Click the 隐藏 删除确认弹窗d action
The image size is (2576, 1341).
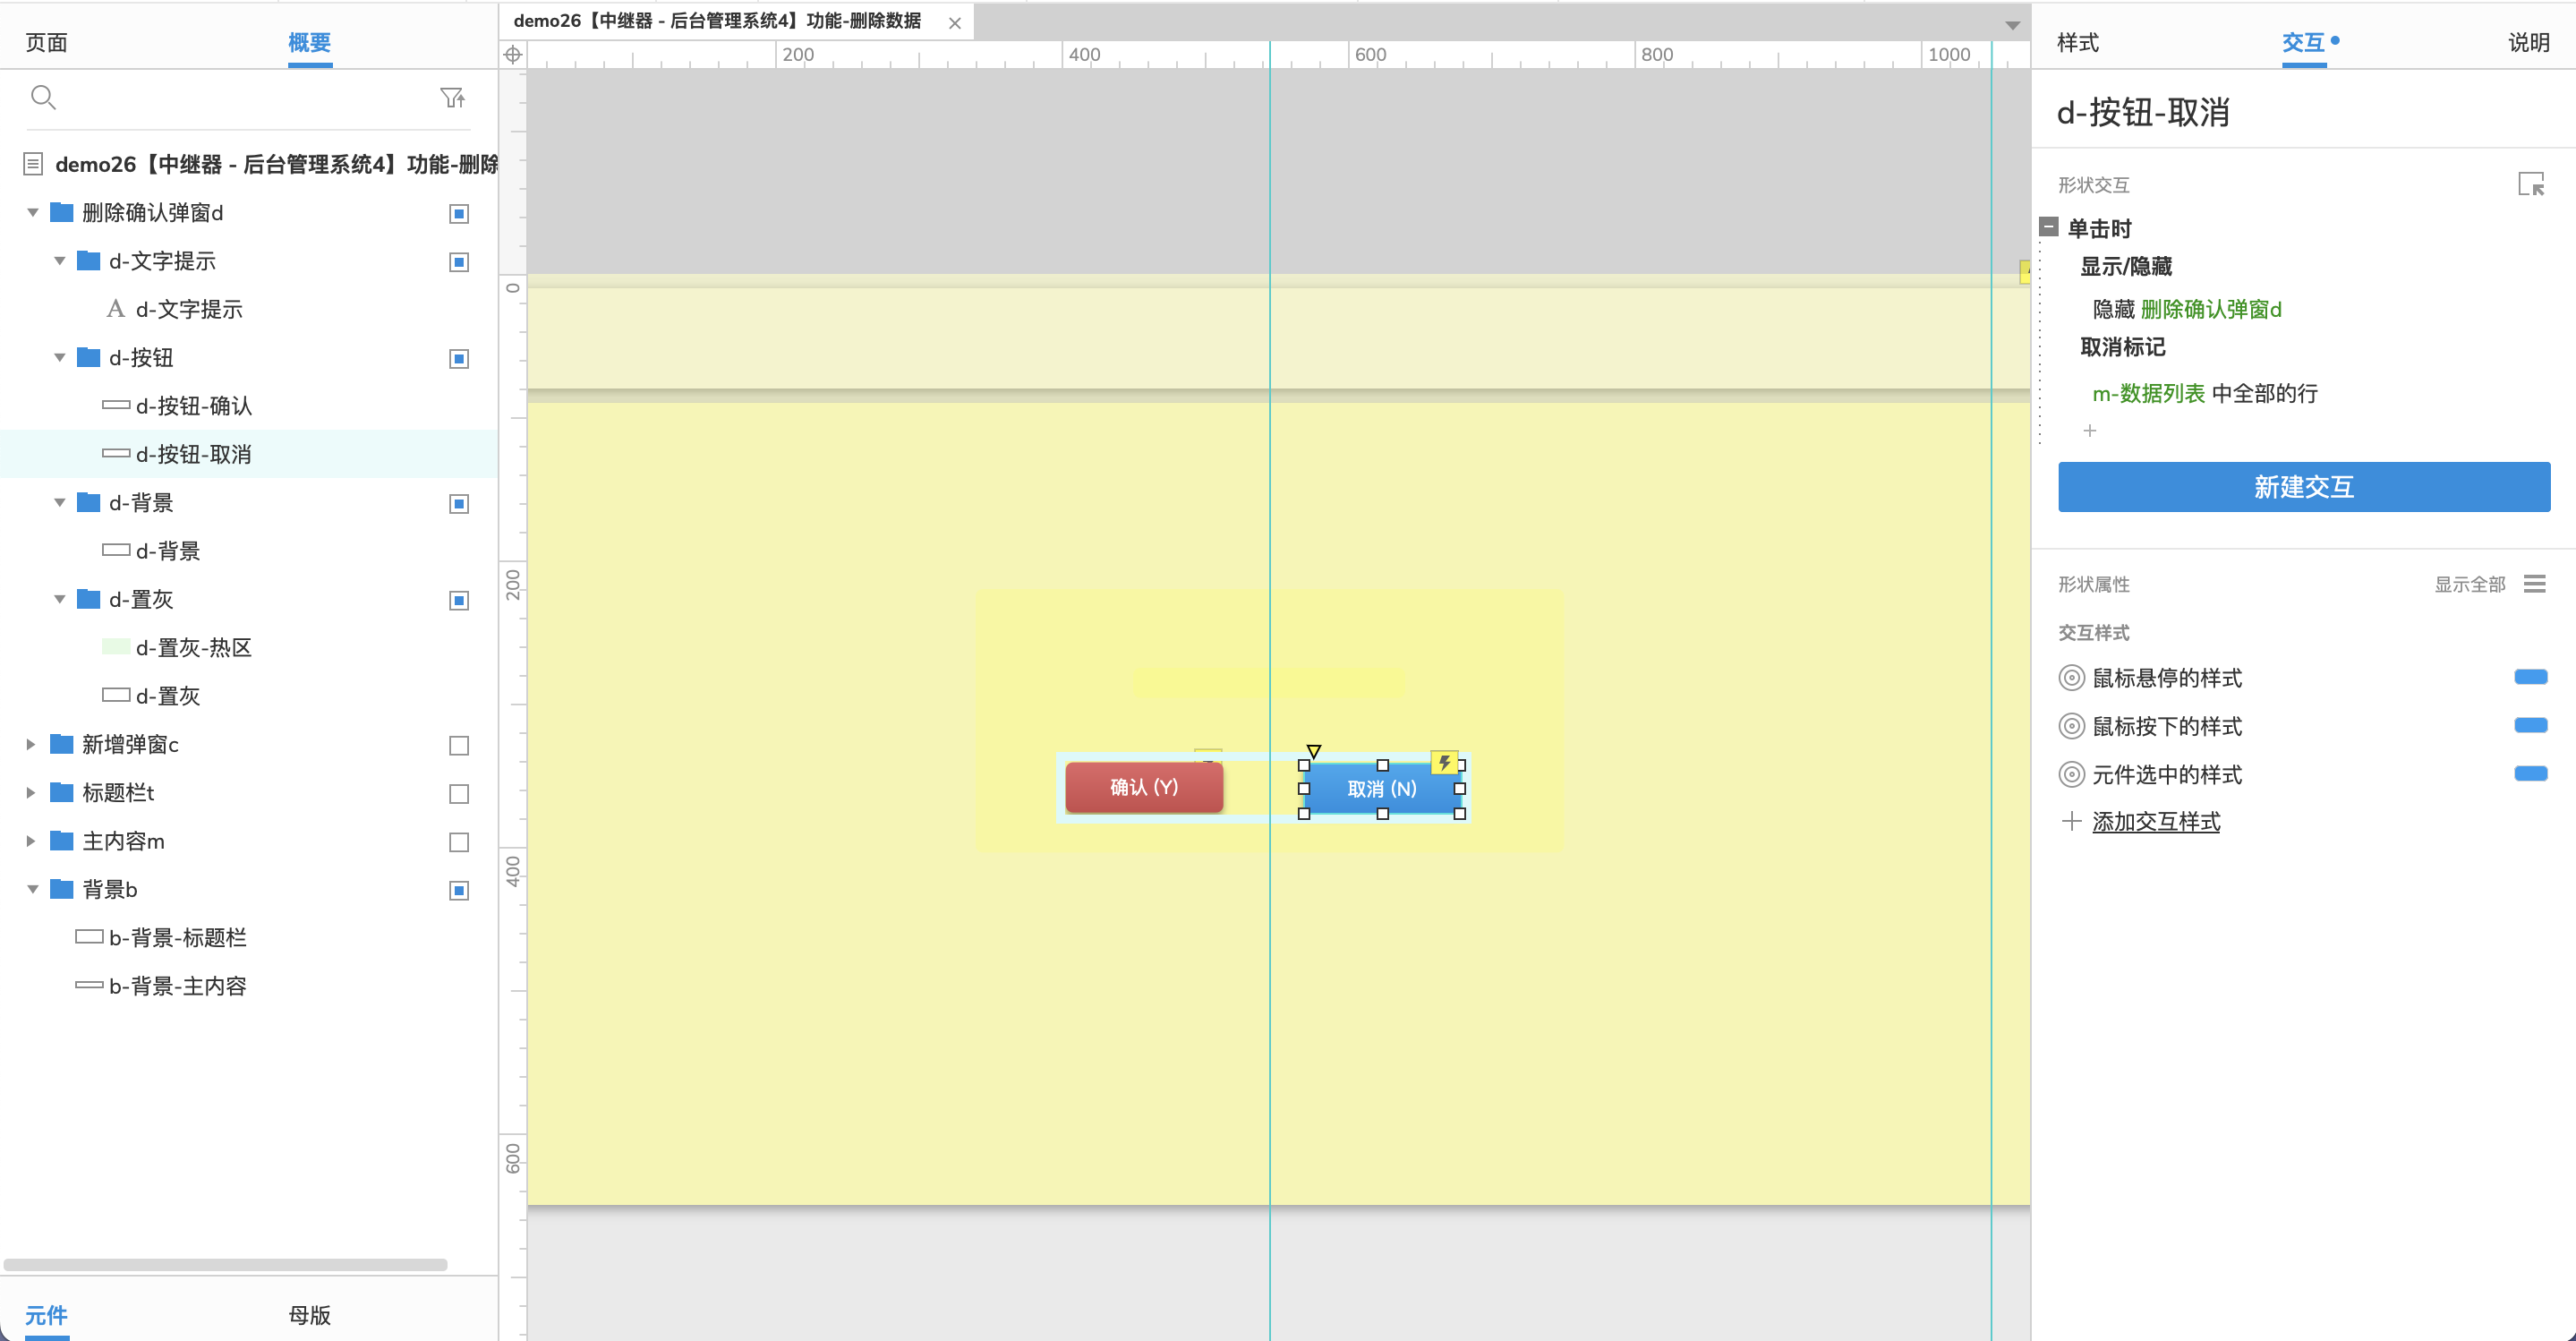coord(2187,310)
